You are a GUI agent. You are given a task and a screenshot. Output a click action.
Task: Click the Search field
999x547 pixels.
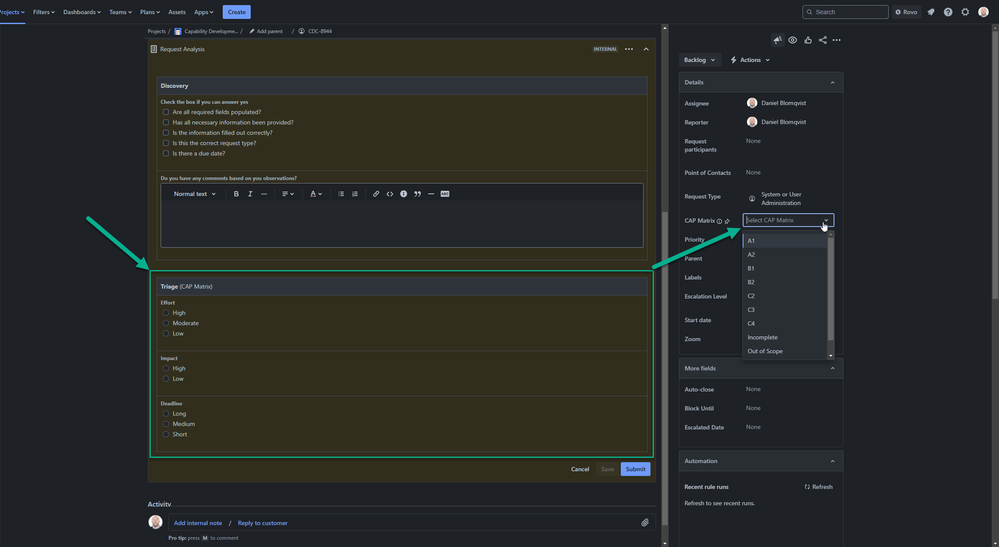[845, 12]
